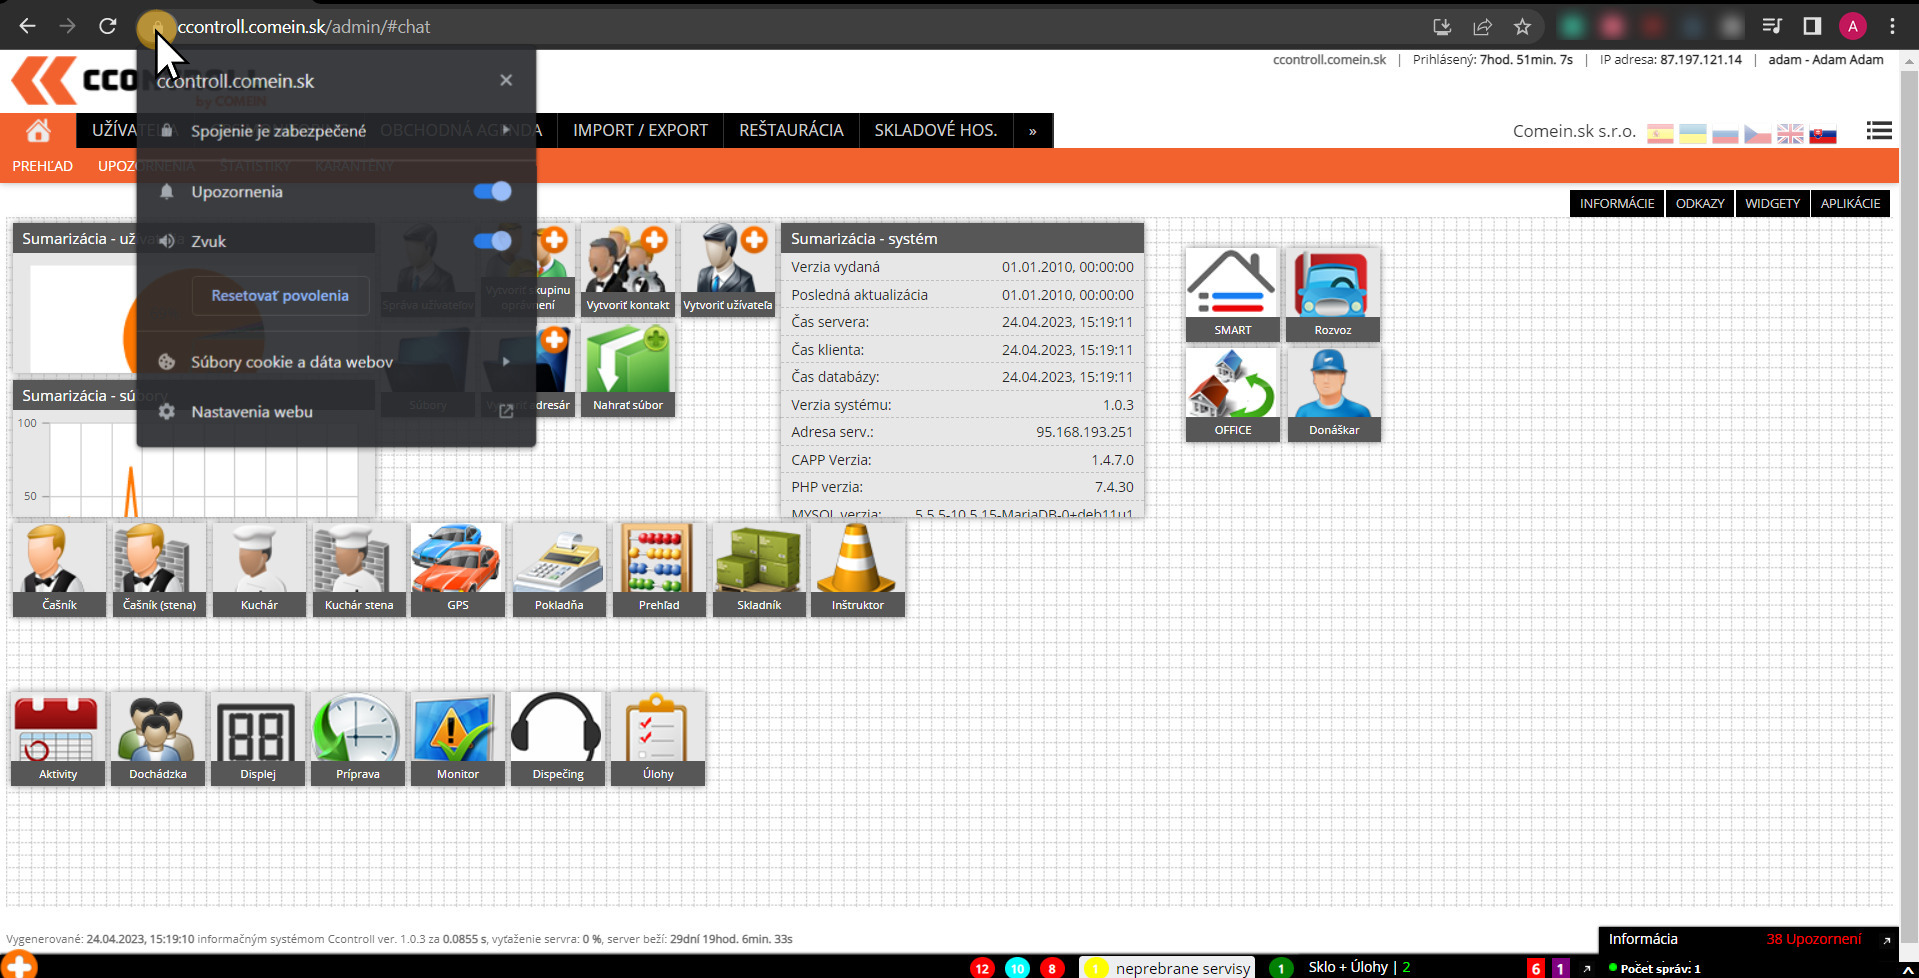
Task: Expand more menu items with » arrow
Action: (1032, 131)
